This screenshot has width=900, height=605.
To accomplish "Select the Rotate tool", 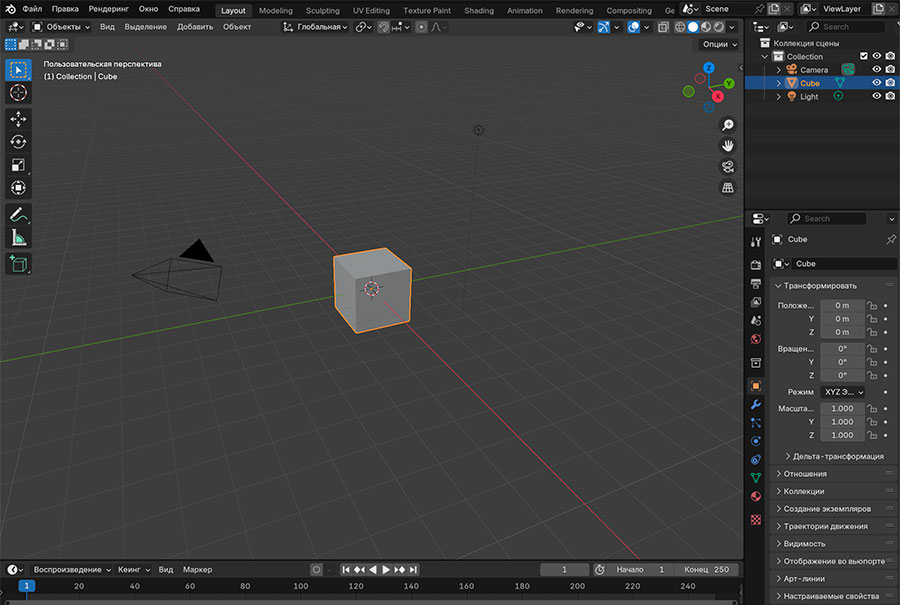I will pos(18,142).
